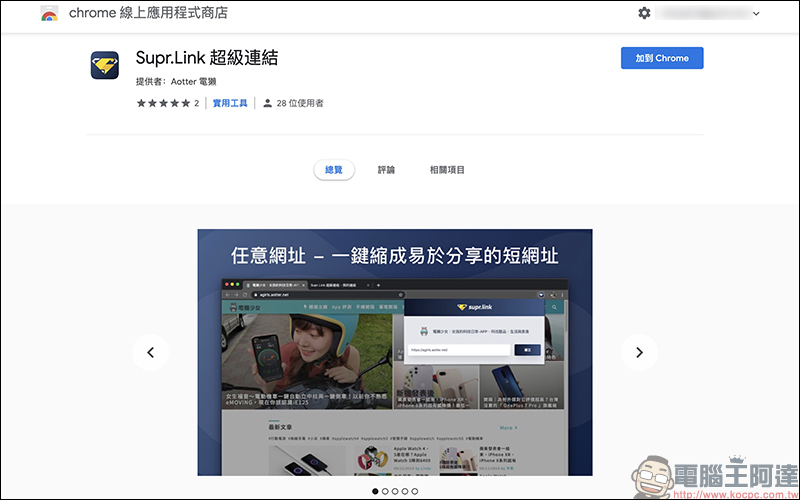Click the chrome 線上應用程式商店 header text

pyautogui.click(x=148, y=13)
